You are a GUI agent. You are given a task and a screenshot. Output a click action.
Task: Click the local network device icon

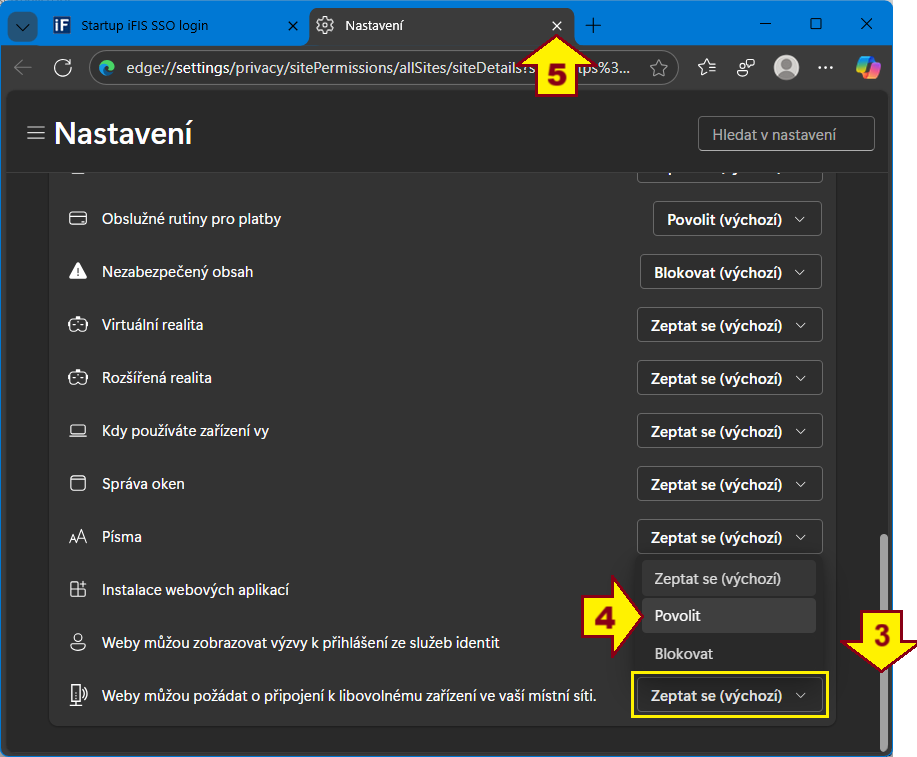tap(78, 696)
